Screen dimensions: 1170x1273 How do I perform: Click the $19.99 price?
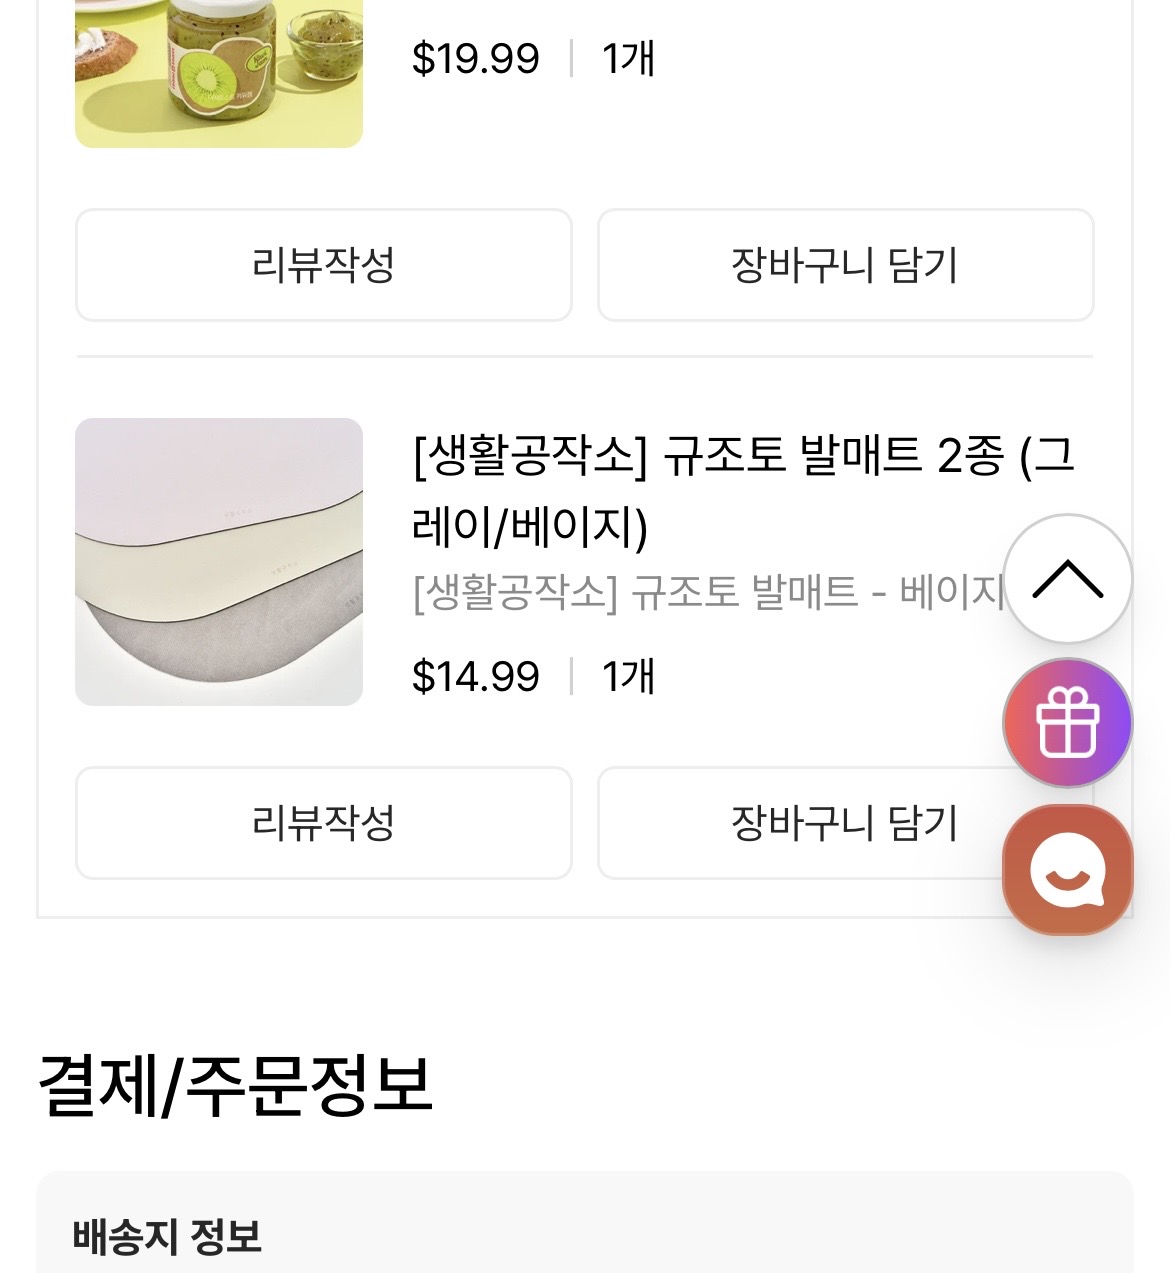click(476, 59)
